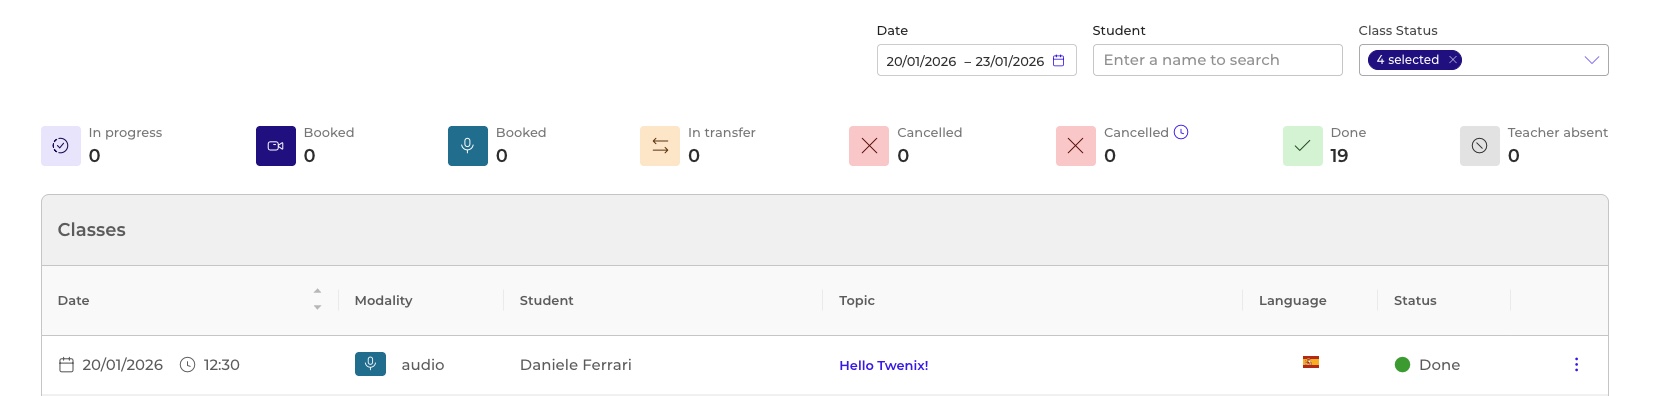Expand the Class Status dropdown arrow
The image size is (1668, 396).
1592,60
